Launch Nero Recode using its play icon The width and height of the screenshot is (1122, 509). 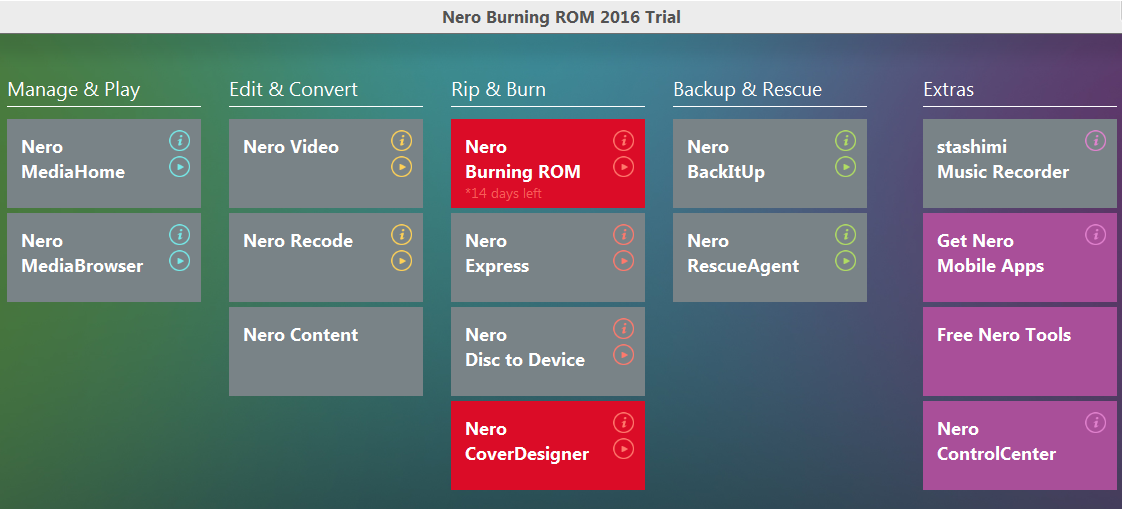401,261
